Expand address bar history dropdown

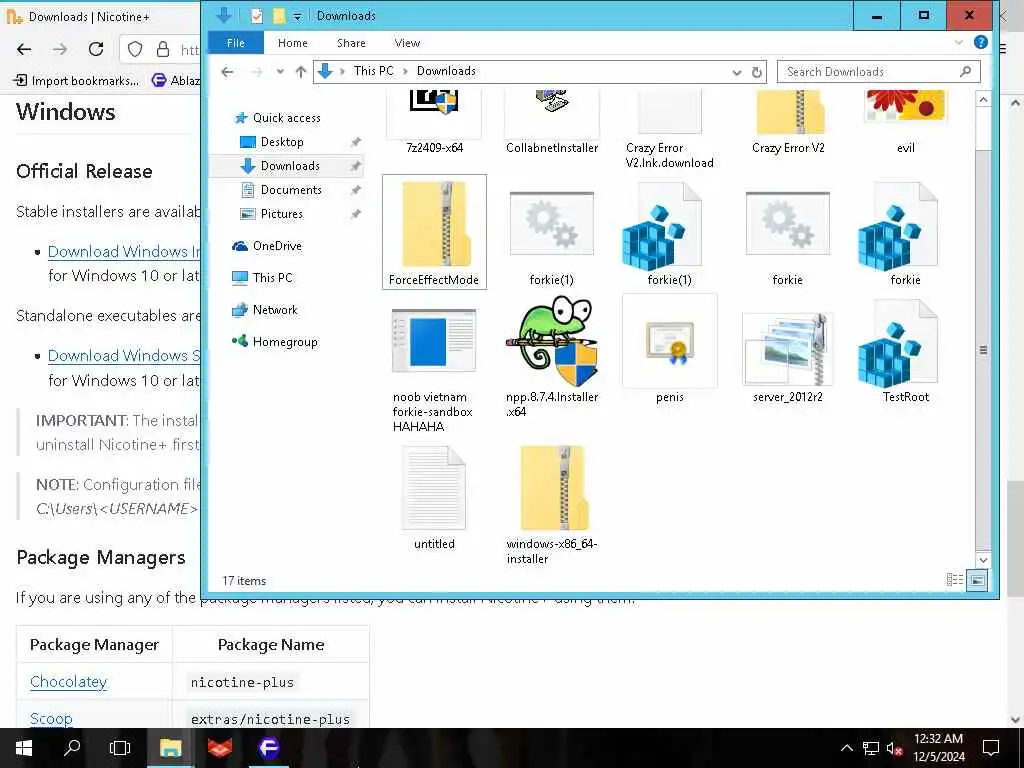(x=737, y=72)
